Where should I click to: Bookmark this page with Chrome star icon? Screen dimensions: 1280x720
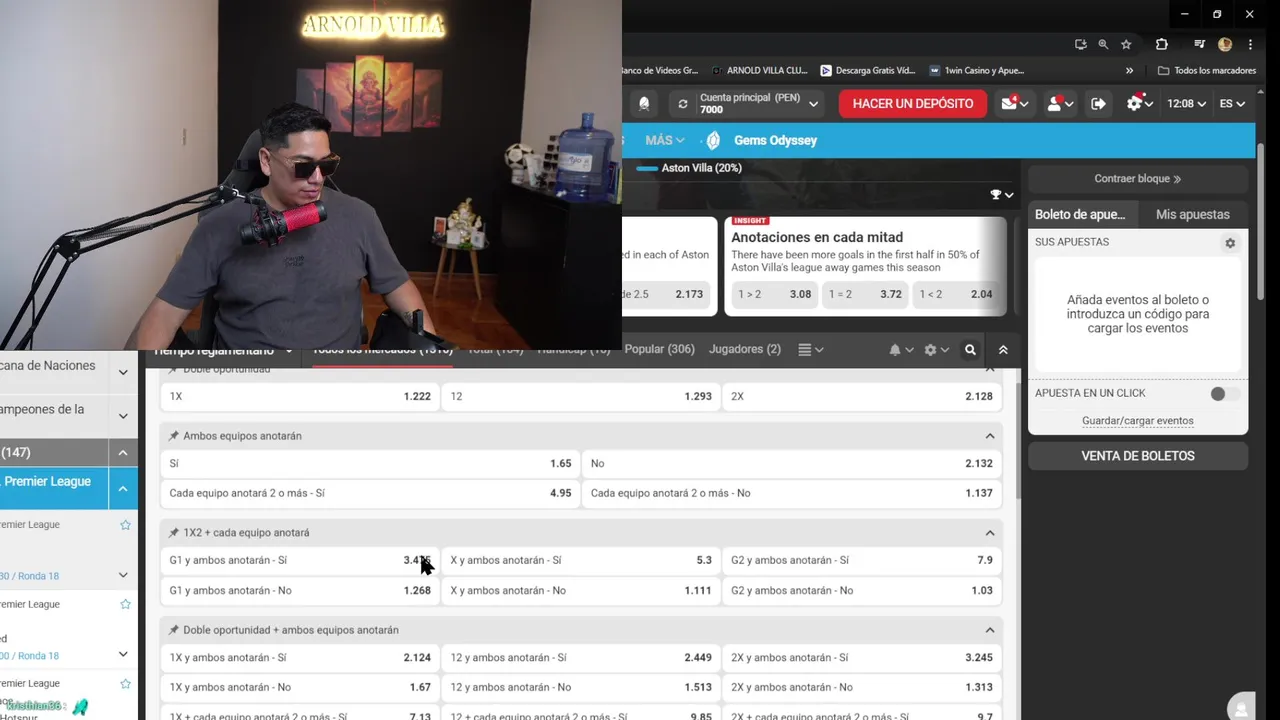[x=1126, y=44]
